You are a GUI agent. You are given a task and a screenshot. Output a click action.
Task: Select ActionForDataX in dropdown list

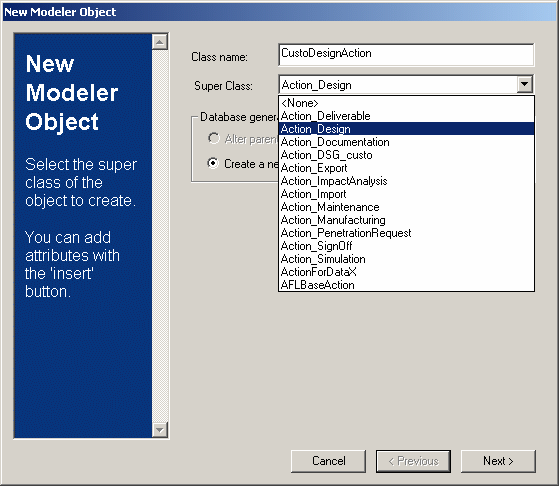pos(406,272)
